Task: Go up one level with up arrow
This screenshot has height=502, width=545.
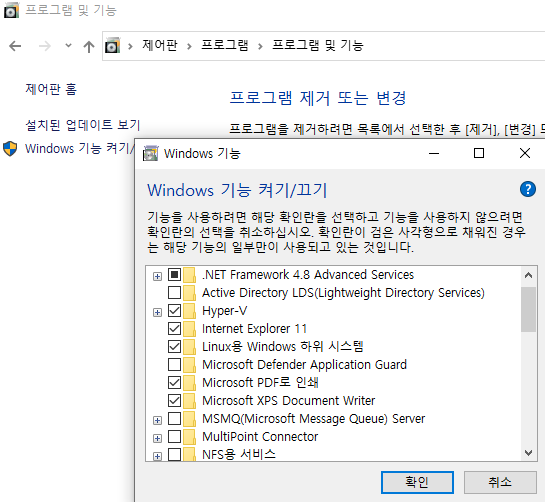Action: (89, 46)
